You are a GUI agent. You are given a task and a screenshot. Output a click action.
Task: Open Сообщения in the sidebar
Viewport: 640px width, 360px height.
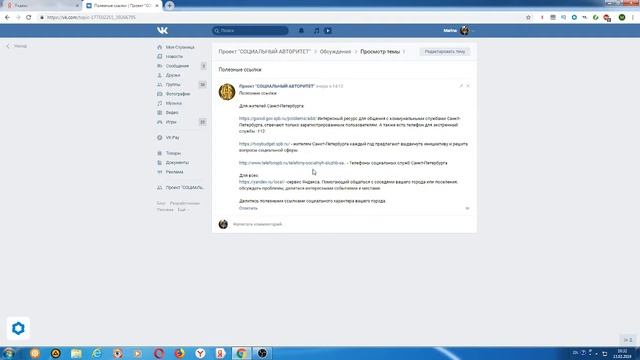point(177,66)
